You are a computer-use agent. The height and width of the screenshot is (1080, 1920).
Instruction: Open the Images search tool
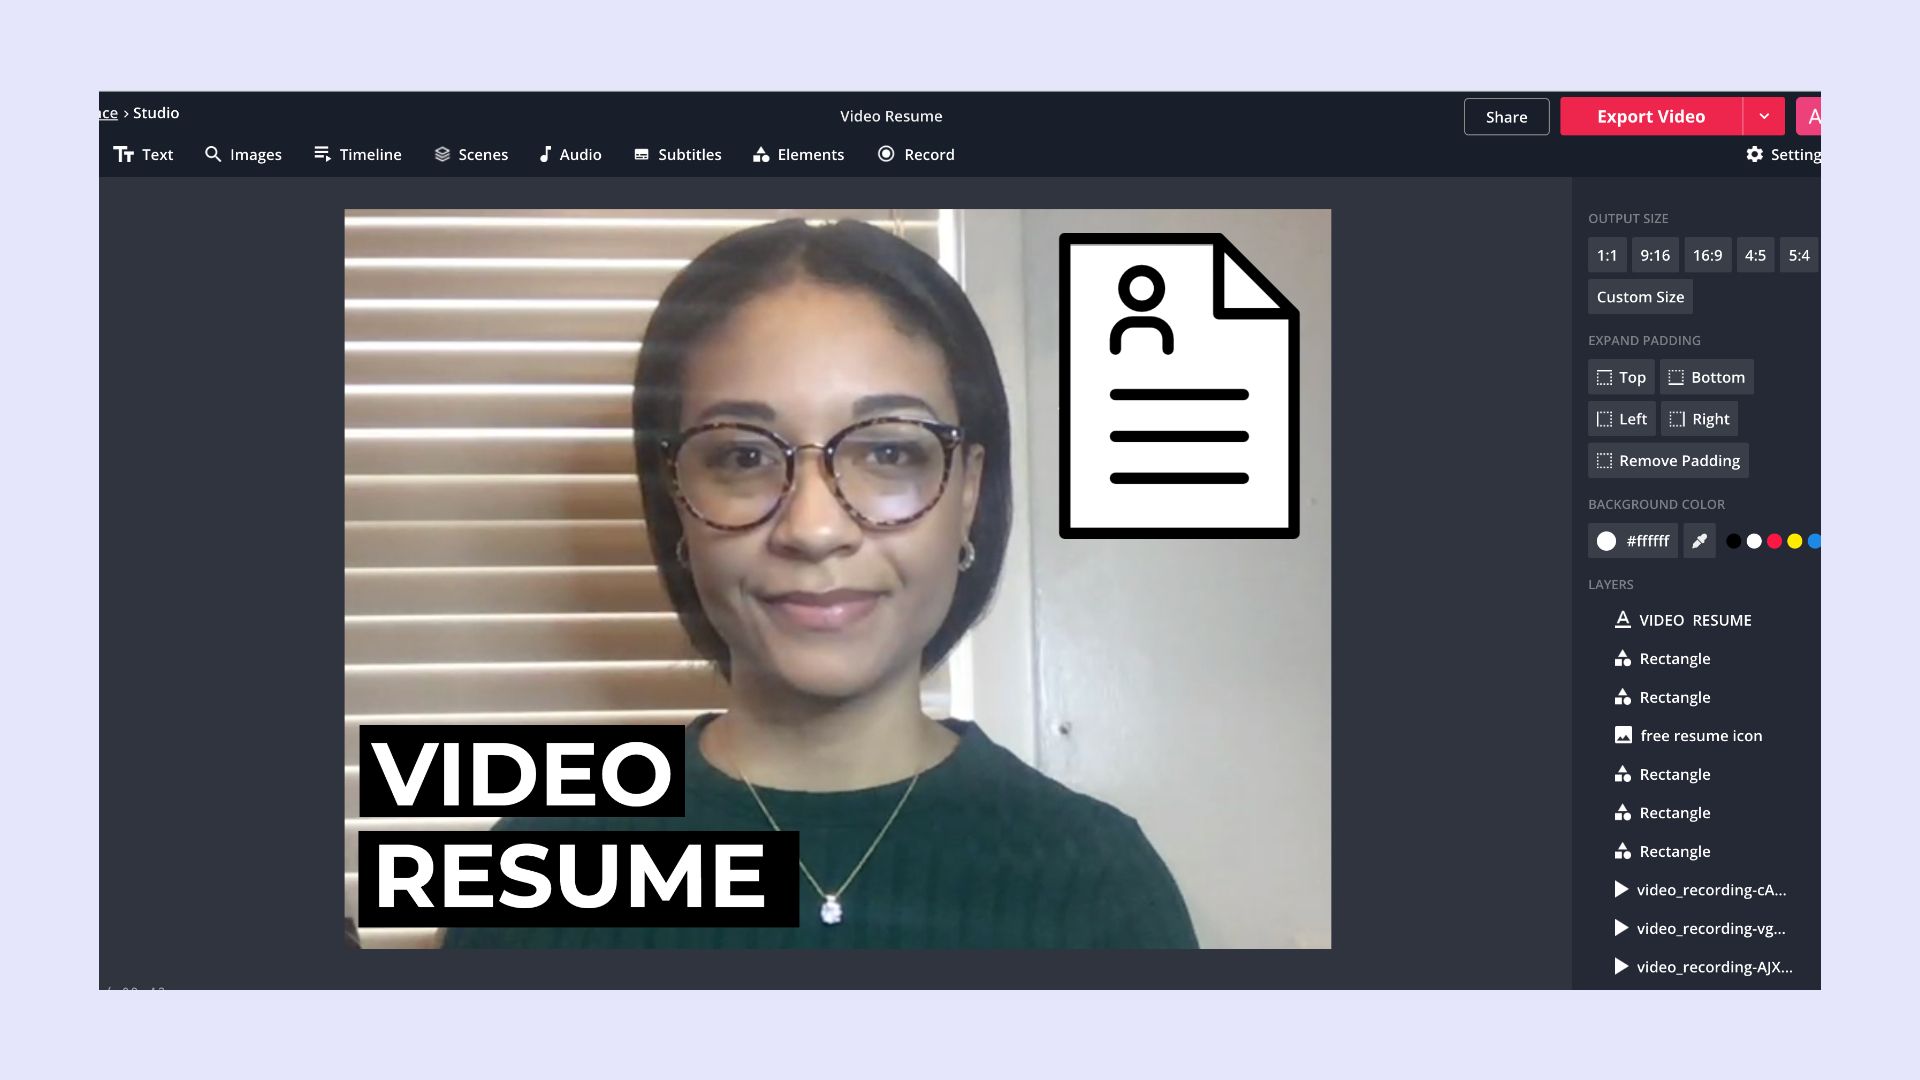(243, 154)
